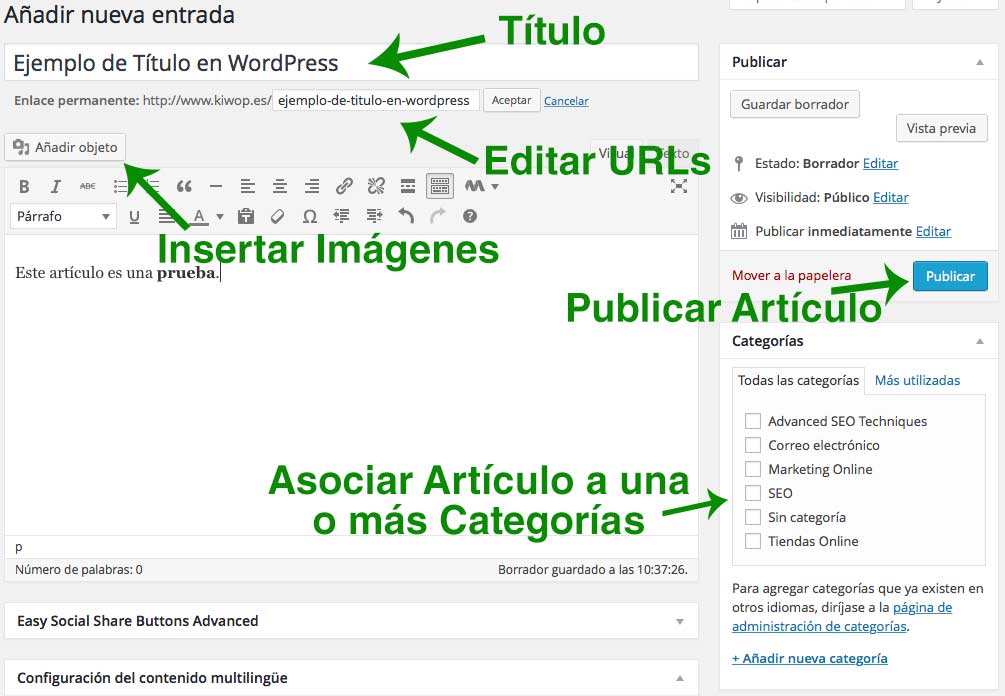Viewport: 1005px width, 696px height.
Task: Click + Añadir nueva categoría
Action: (810, 659)
